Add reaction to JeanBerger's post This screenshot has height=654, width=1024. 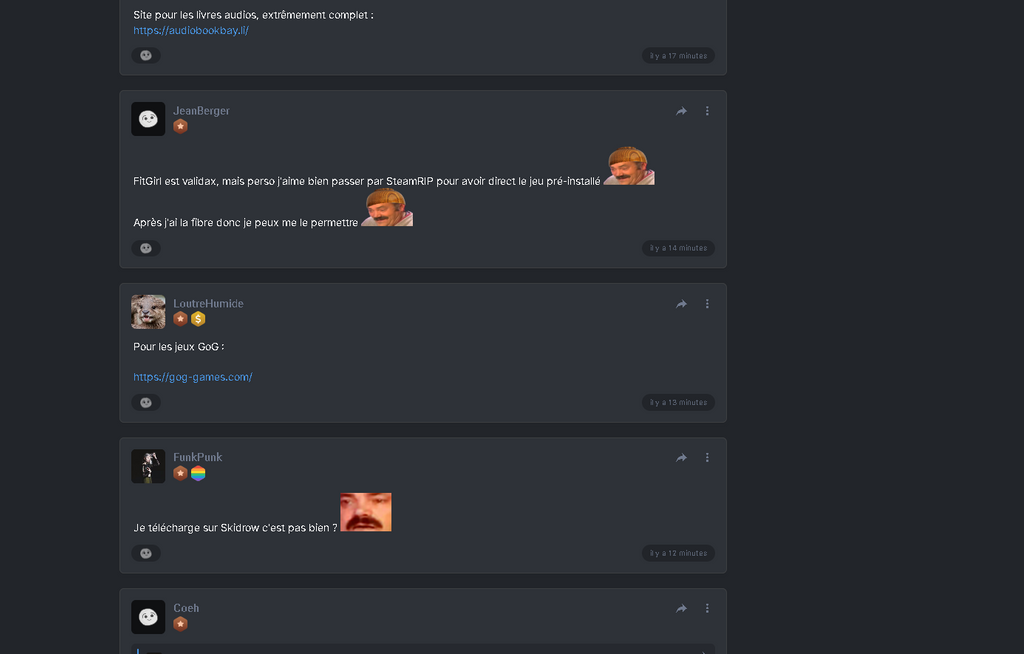pos(146,248)
